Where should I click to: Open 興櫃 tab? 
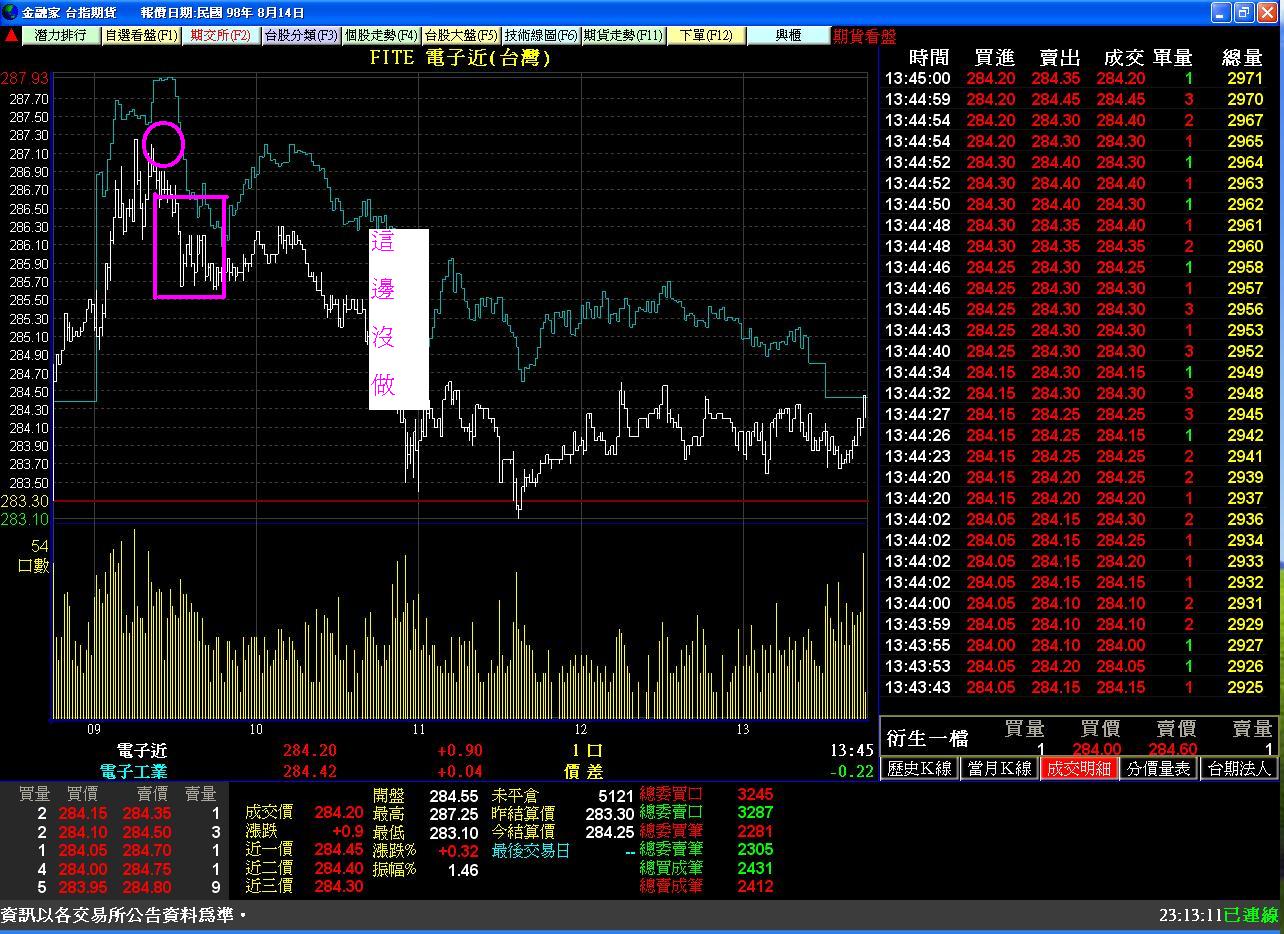coord(788,35)
